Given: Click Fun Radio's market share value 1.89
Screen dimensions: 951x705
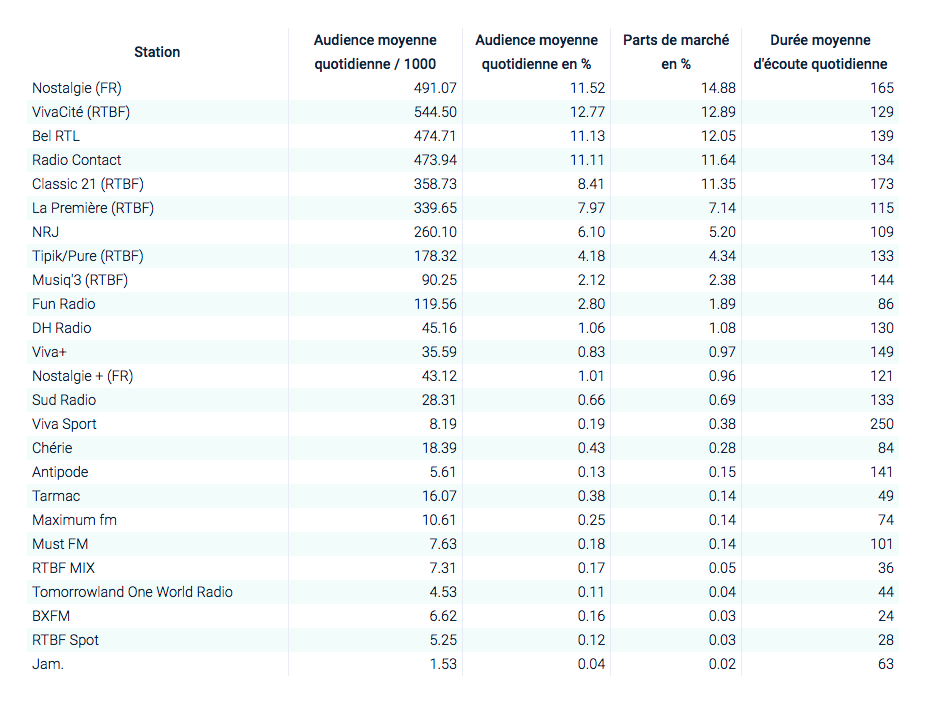Looking at the screenshot, I should pos(719,304).
